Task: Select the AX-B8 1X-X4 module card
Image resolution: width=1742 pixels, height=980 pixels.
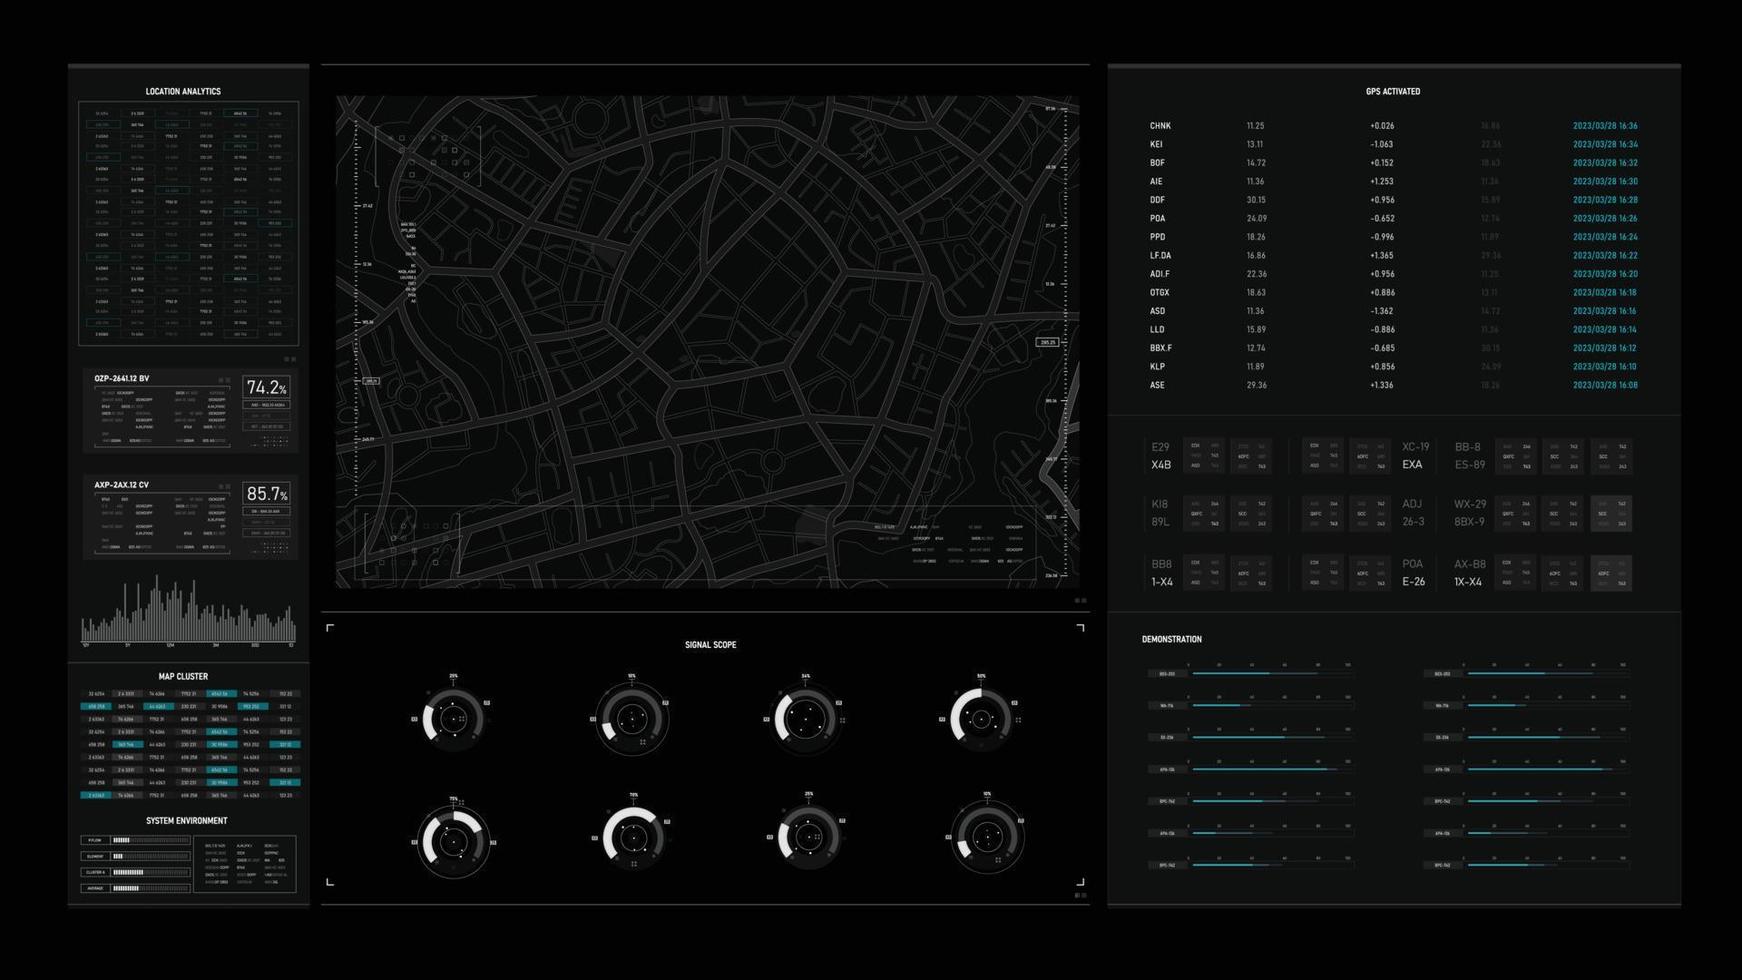Action: click(1543, 573)
